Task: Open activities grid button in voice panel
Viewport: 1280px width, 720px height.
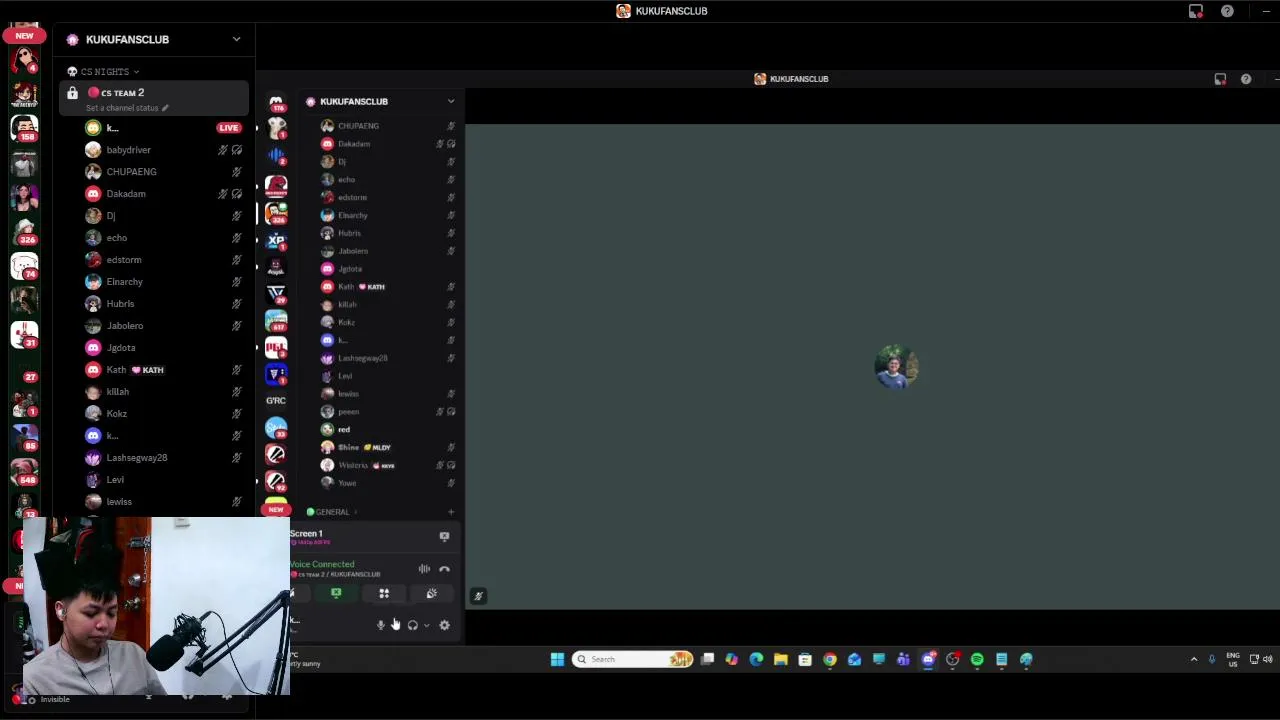Action: 384,594
